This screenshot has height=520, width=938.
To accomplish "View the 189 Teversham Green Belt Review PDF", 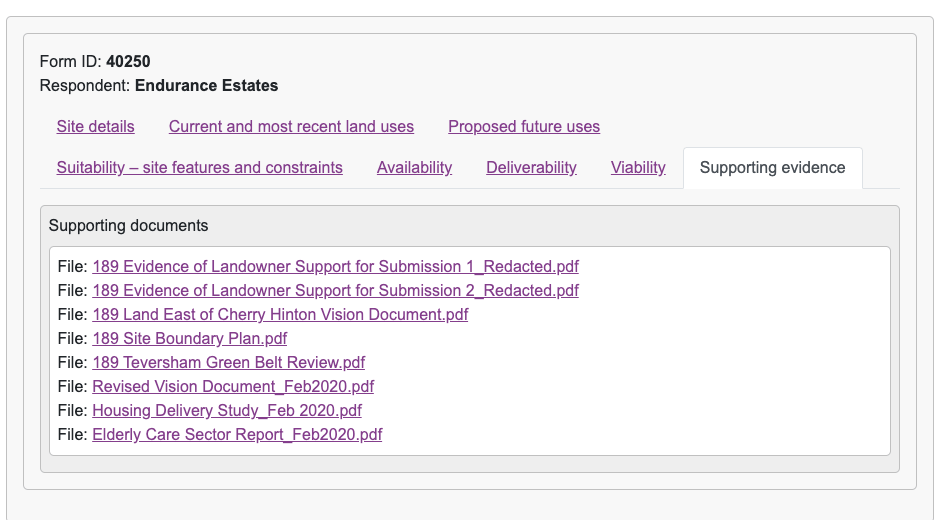I will coord(228,363).
